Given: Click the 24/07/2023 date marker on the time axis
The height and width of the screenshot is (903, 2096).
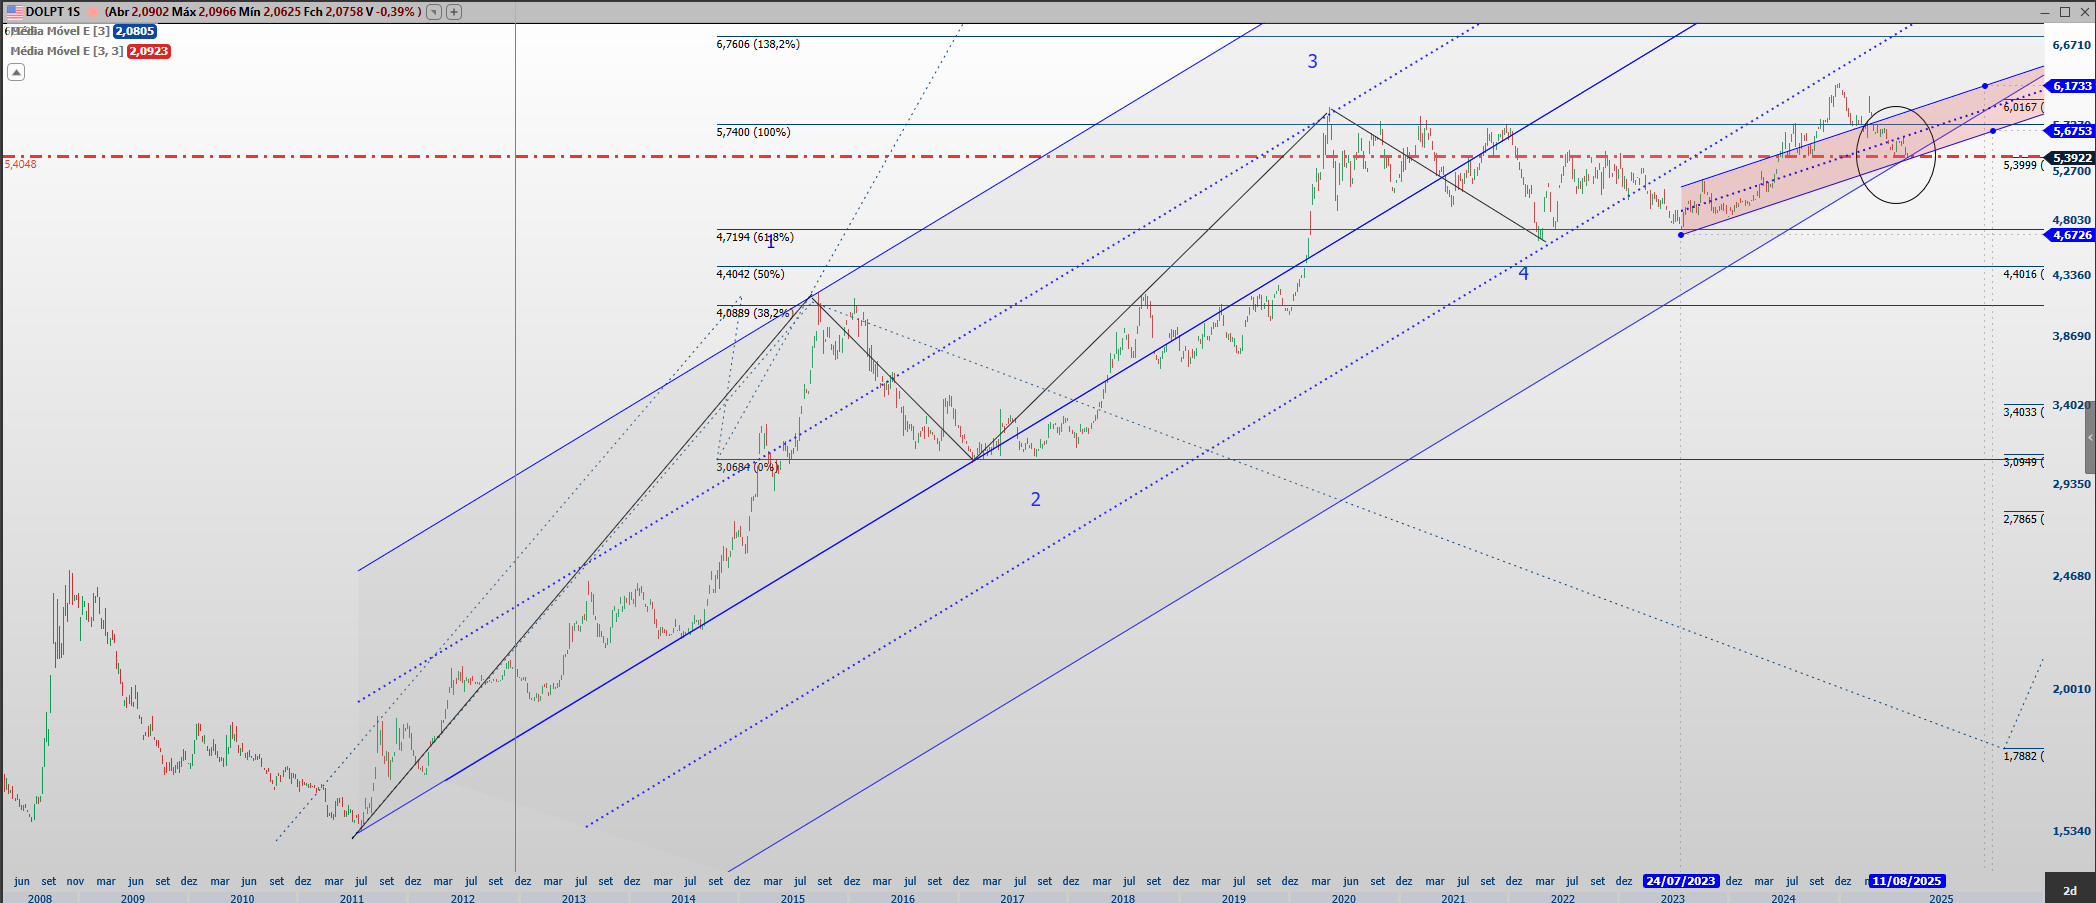Looking at the screenshot, I should click(x=1680, y=881).
